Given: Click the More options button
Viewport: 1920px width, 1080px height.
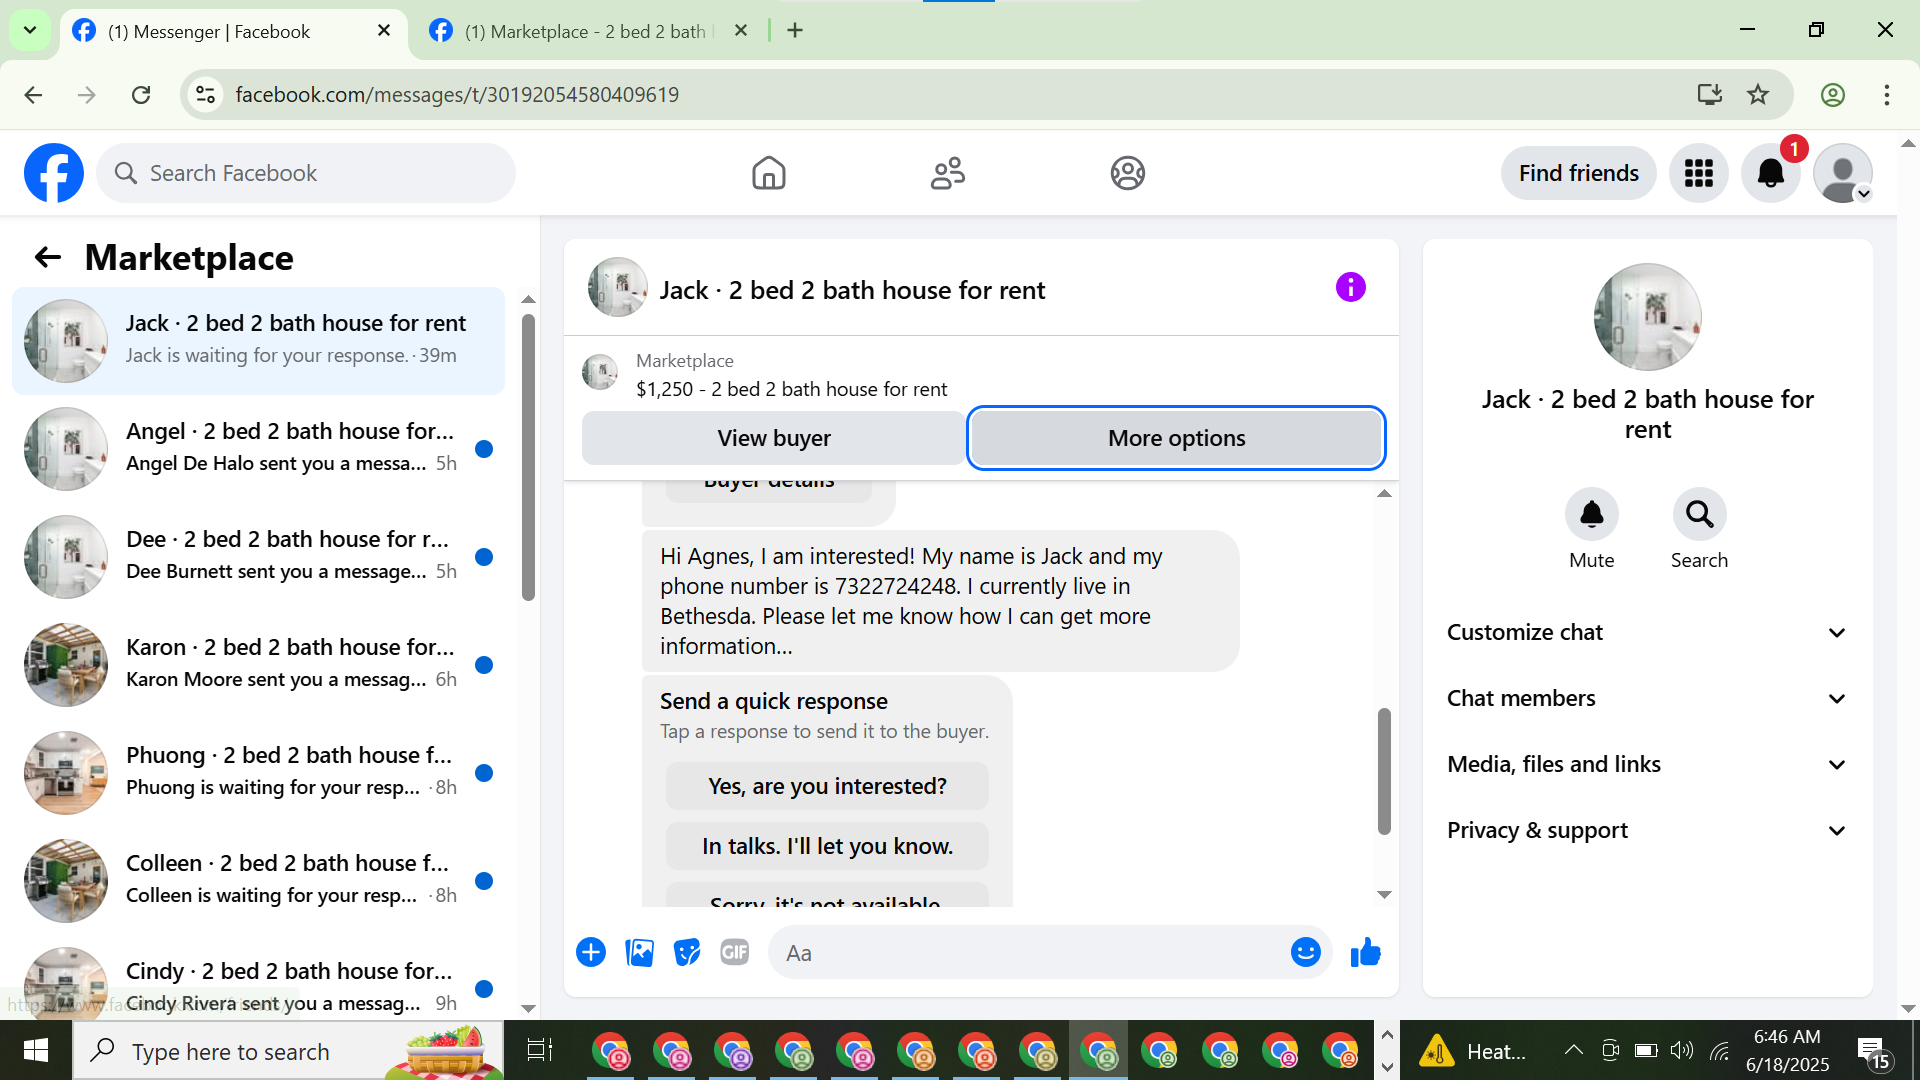Looking at the screenshot, I should 1176,438.
